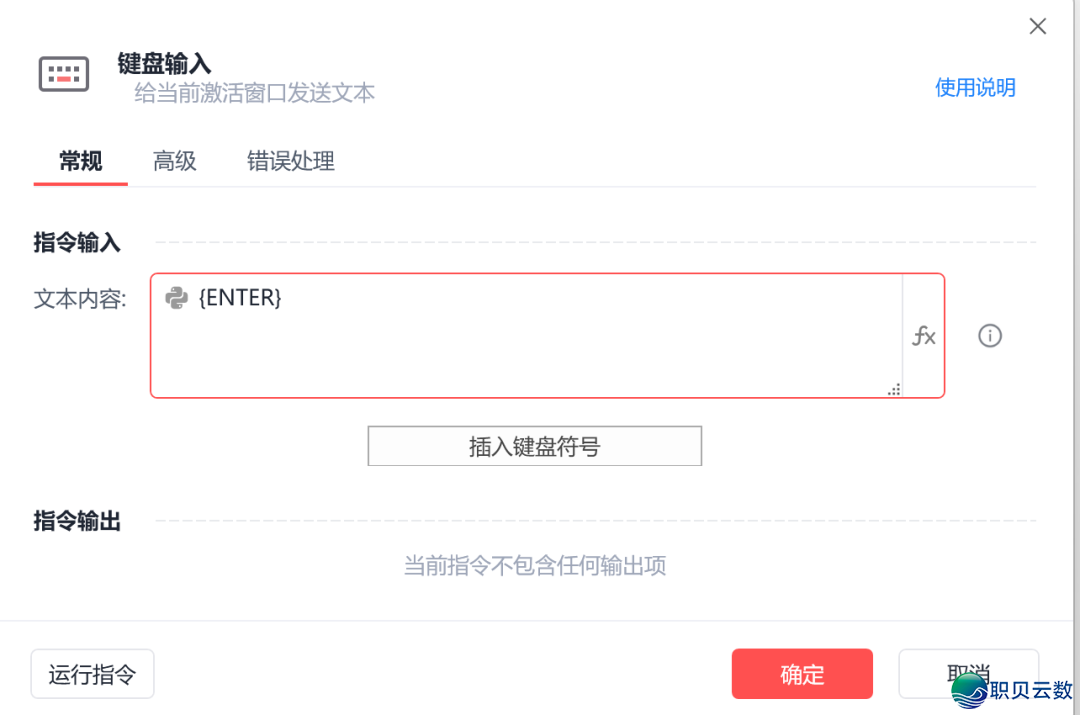Confirm with the 确定 button

point(802,674)
